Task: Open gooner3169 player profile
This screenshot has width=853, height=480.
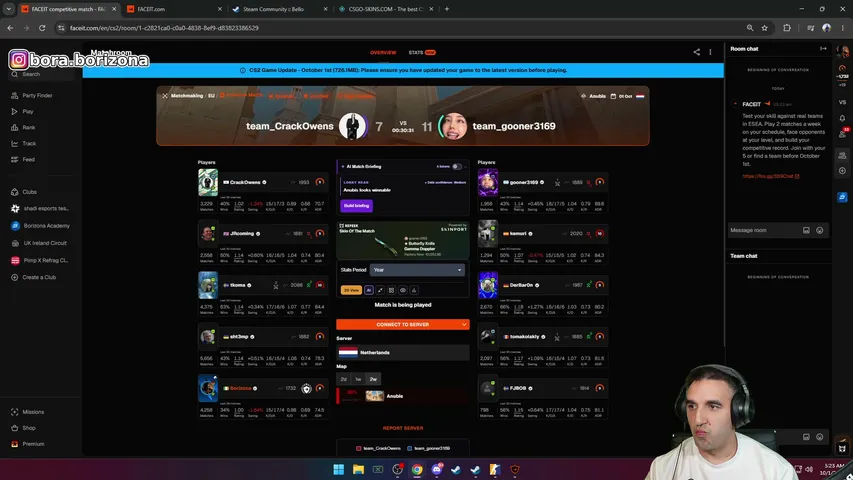Action: point(524,182)
